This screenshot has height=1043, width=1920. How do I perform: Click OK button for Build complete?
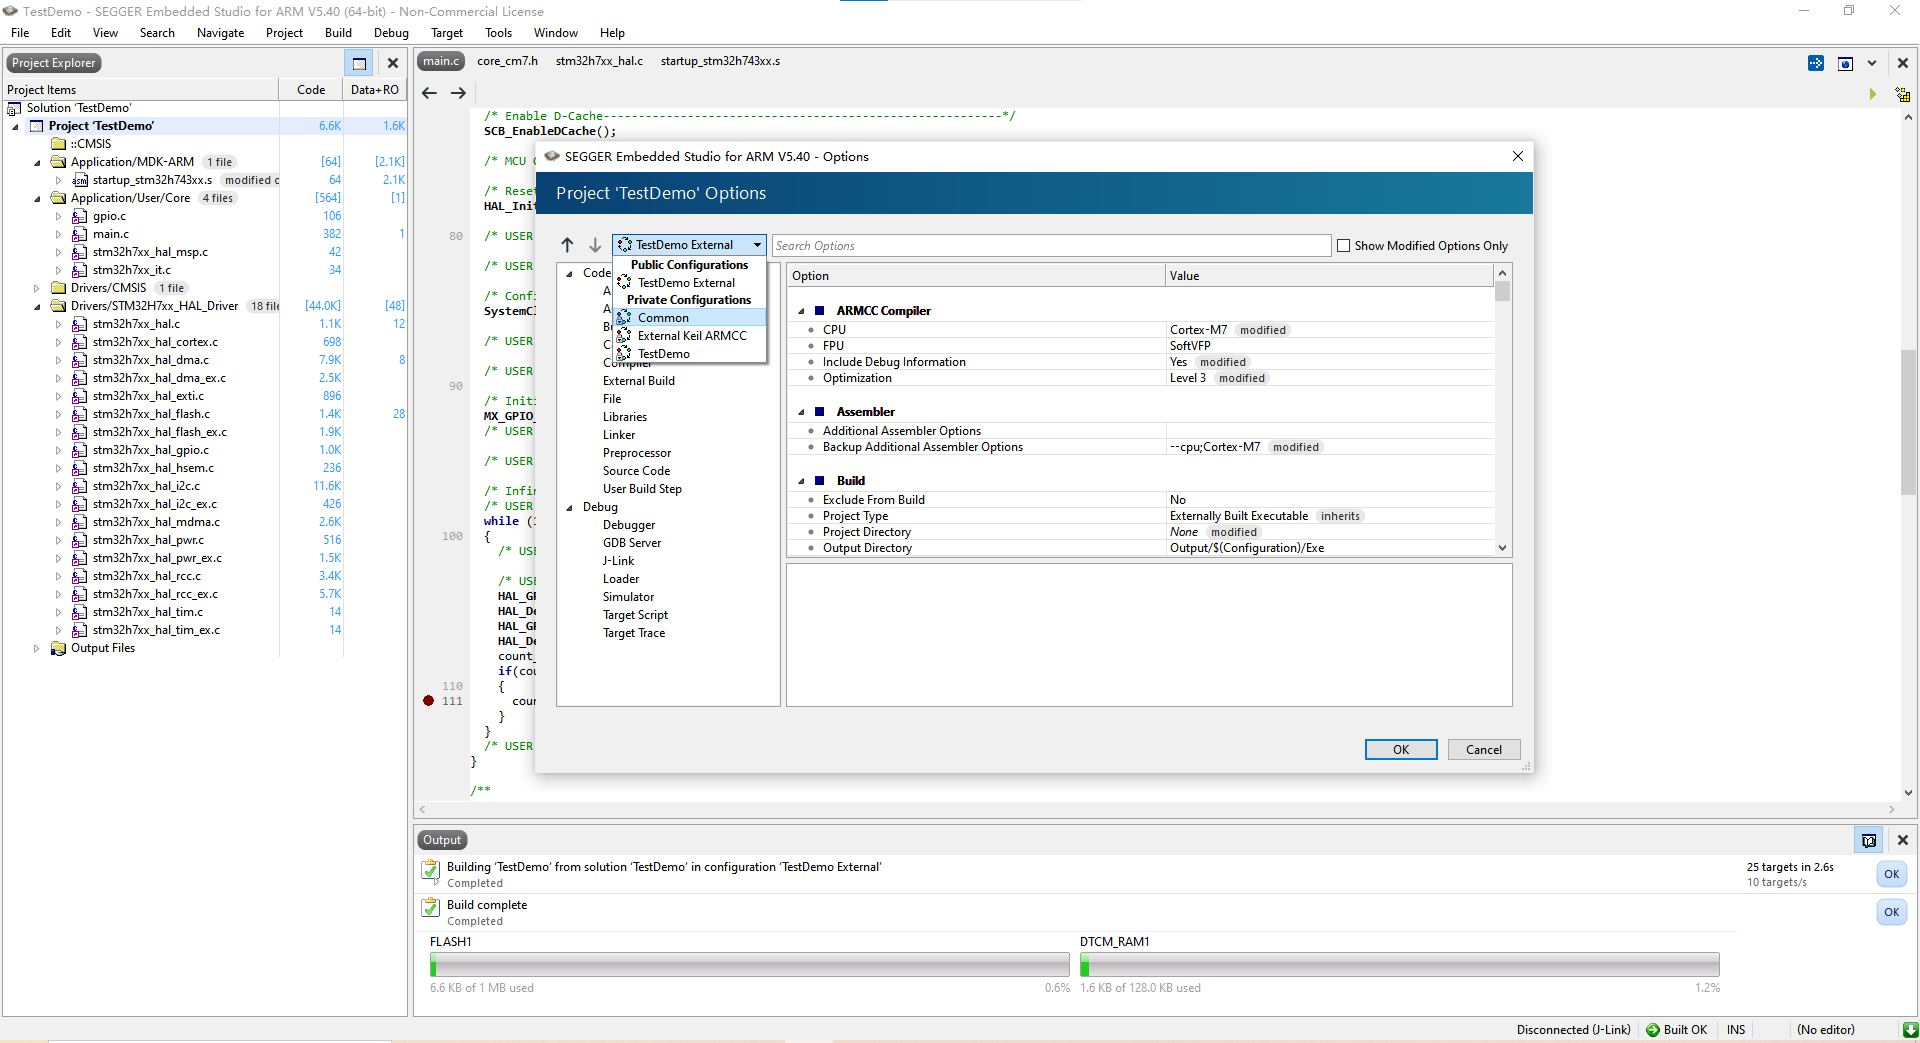1891,912
